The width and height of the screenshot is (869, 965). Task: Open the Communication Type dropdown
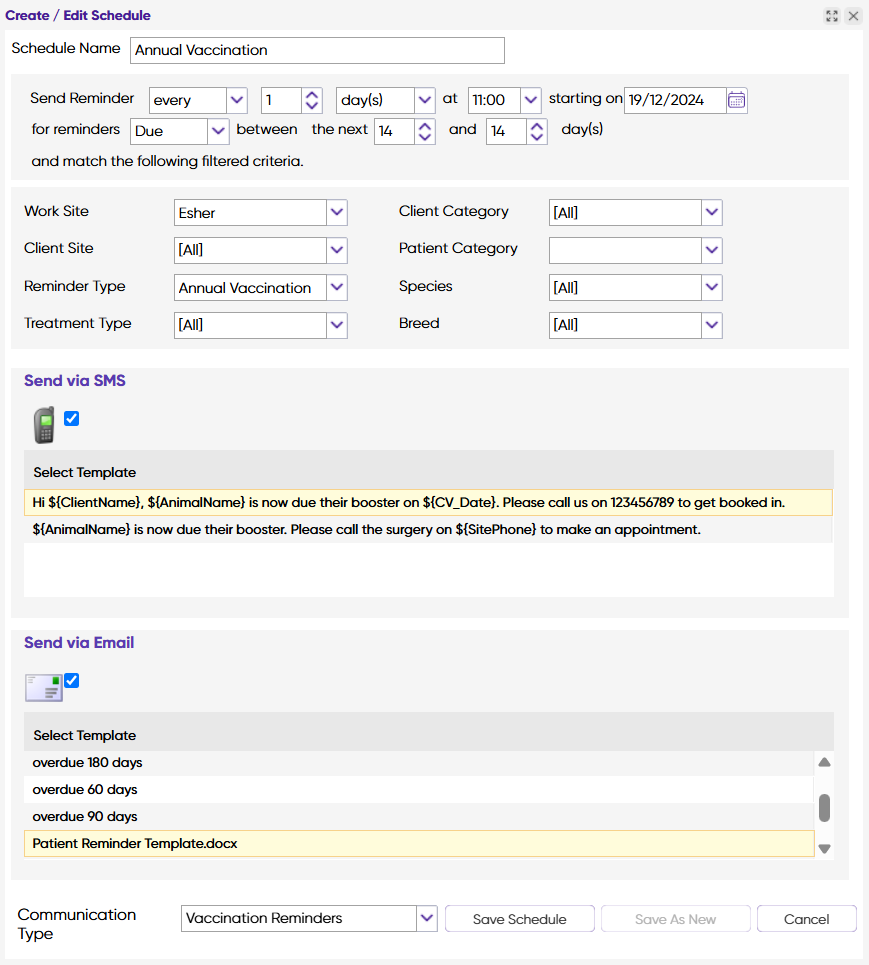pyautogui.click(x=427, y=918)
